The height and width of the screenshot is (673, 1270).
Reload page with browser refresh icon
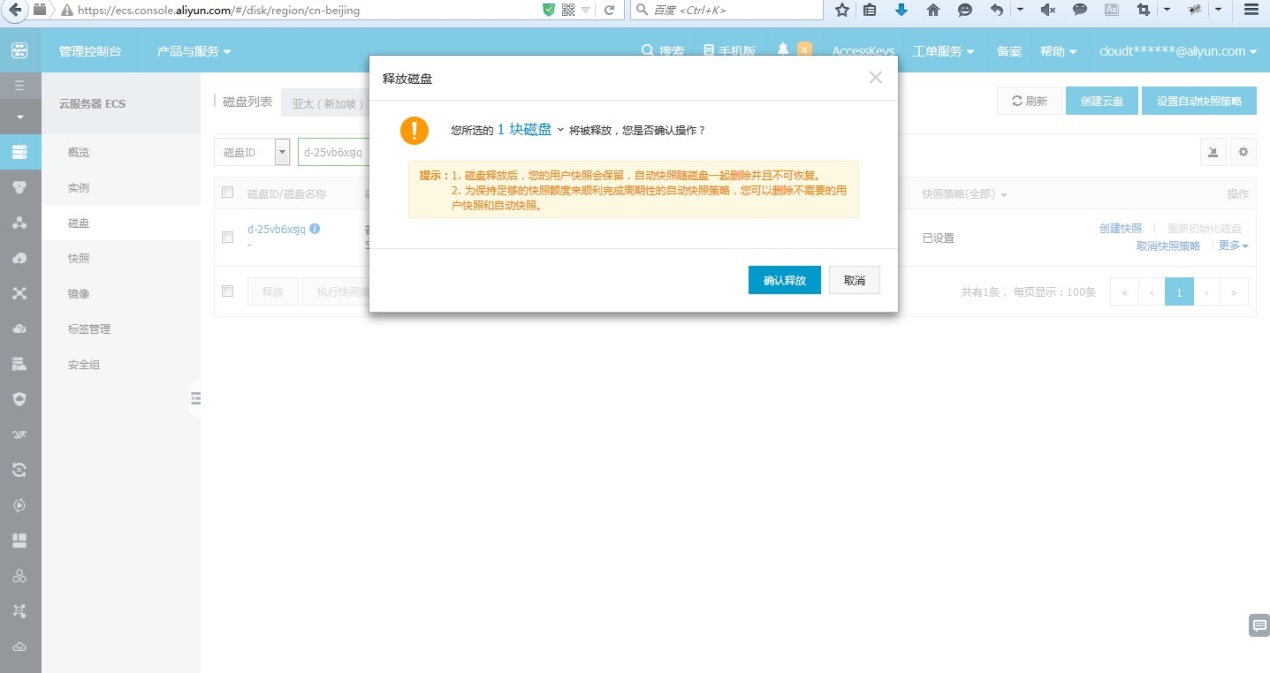tap(608, 10)
